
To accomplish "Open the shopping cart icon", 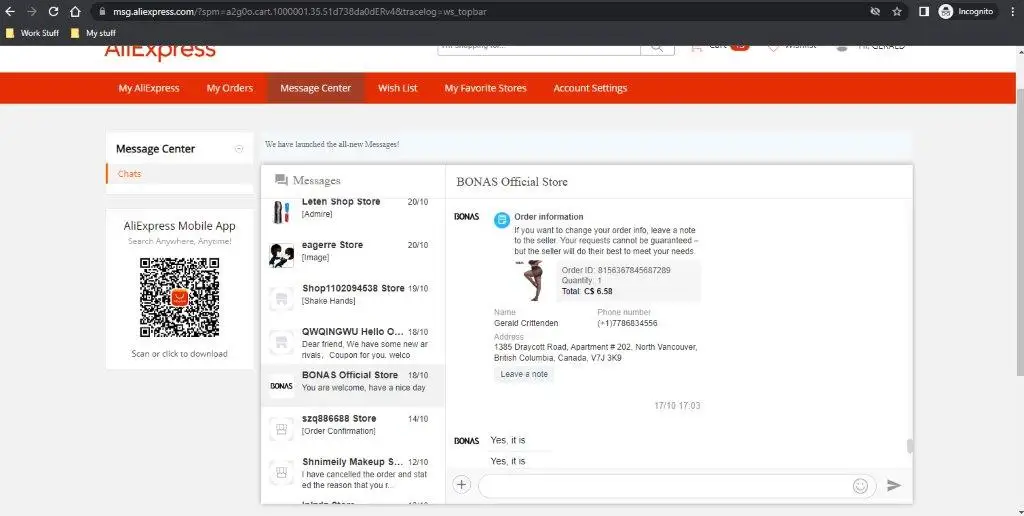I will point(697,48).
